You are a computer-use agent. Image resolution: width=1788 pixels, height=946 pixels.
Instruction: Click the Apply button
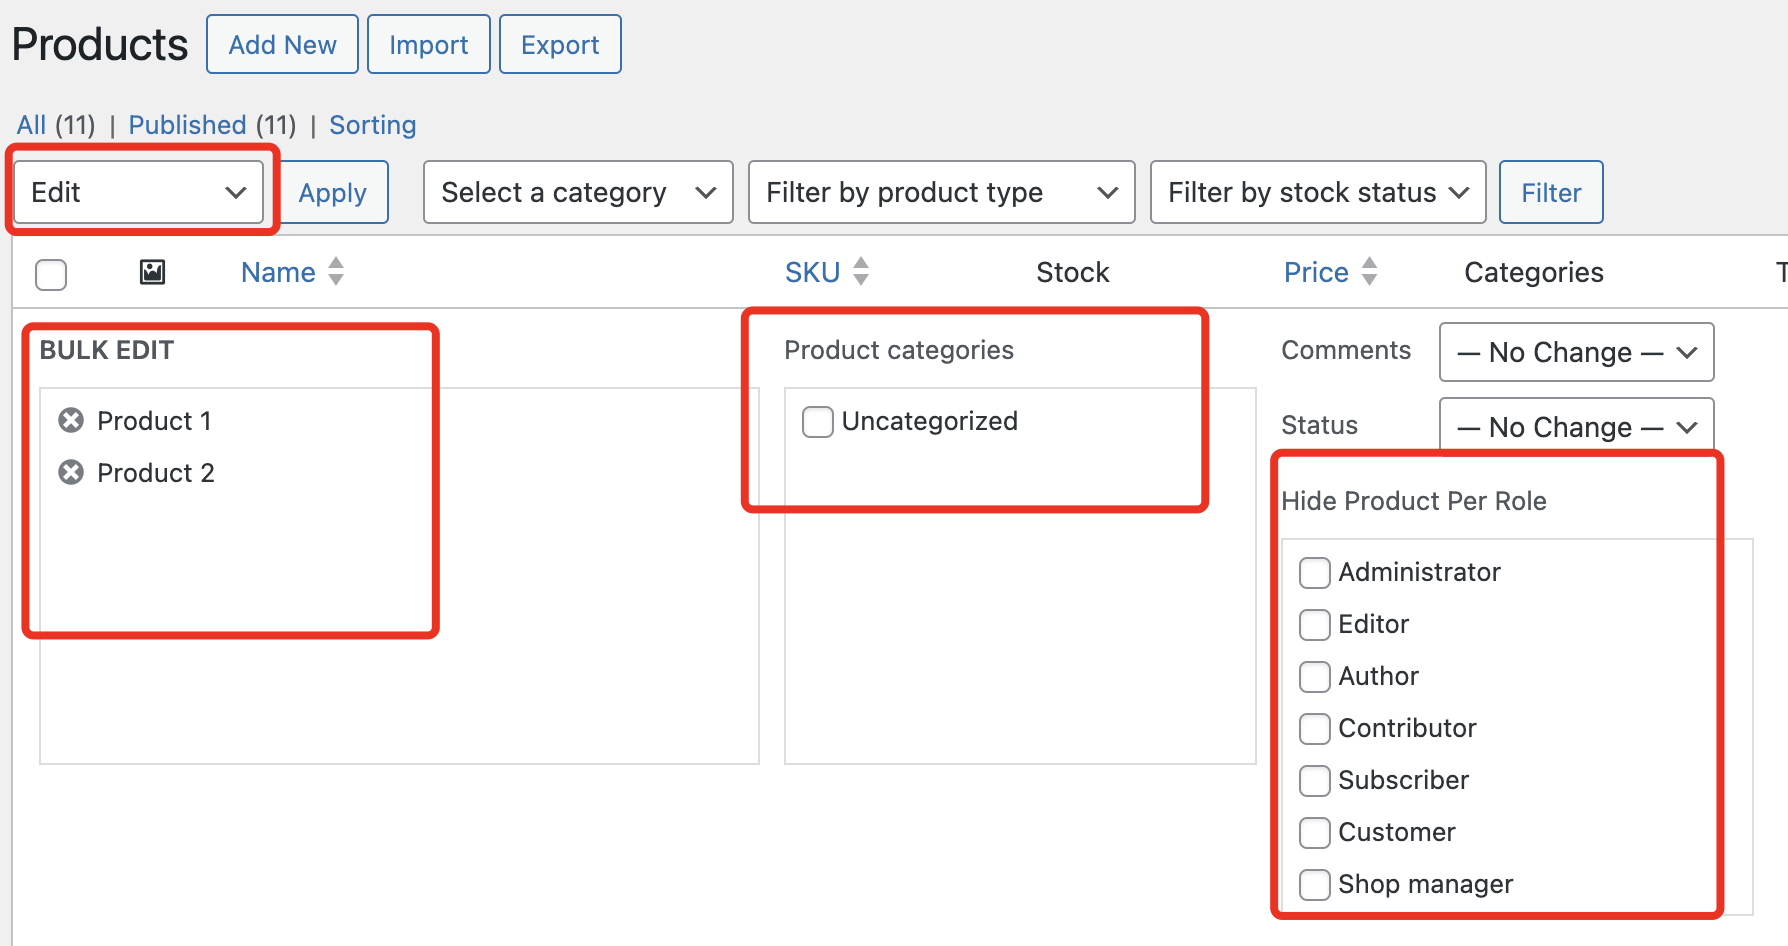pos(333,192)
